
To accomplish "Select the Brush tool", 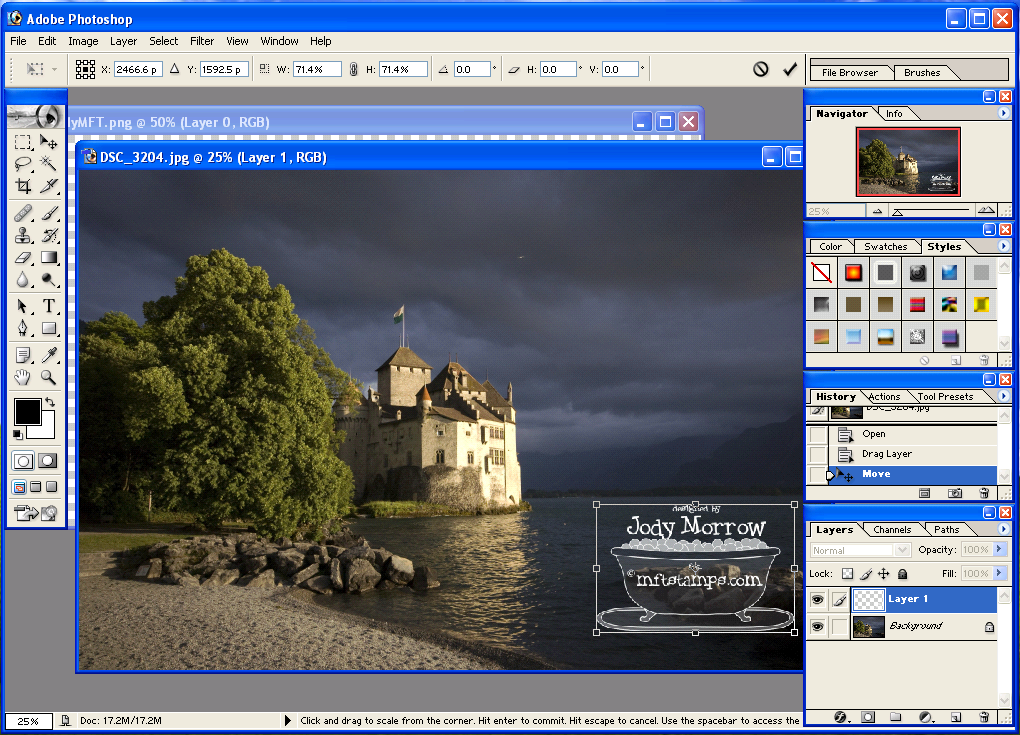I will [x=48, y=213].
